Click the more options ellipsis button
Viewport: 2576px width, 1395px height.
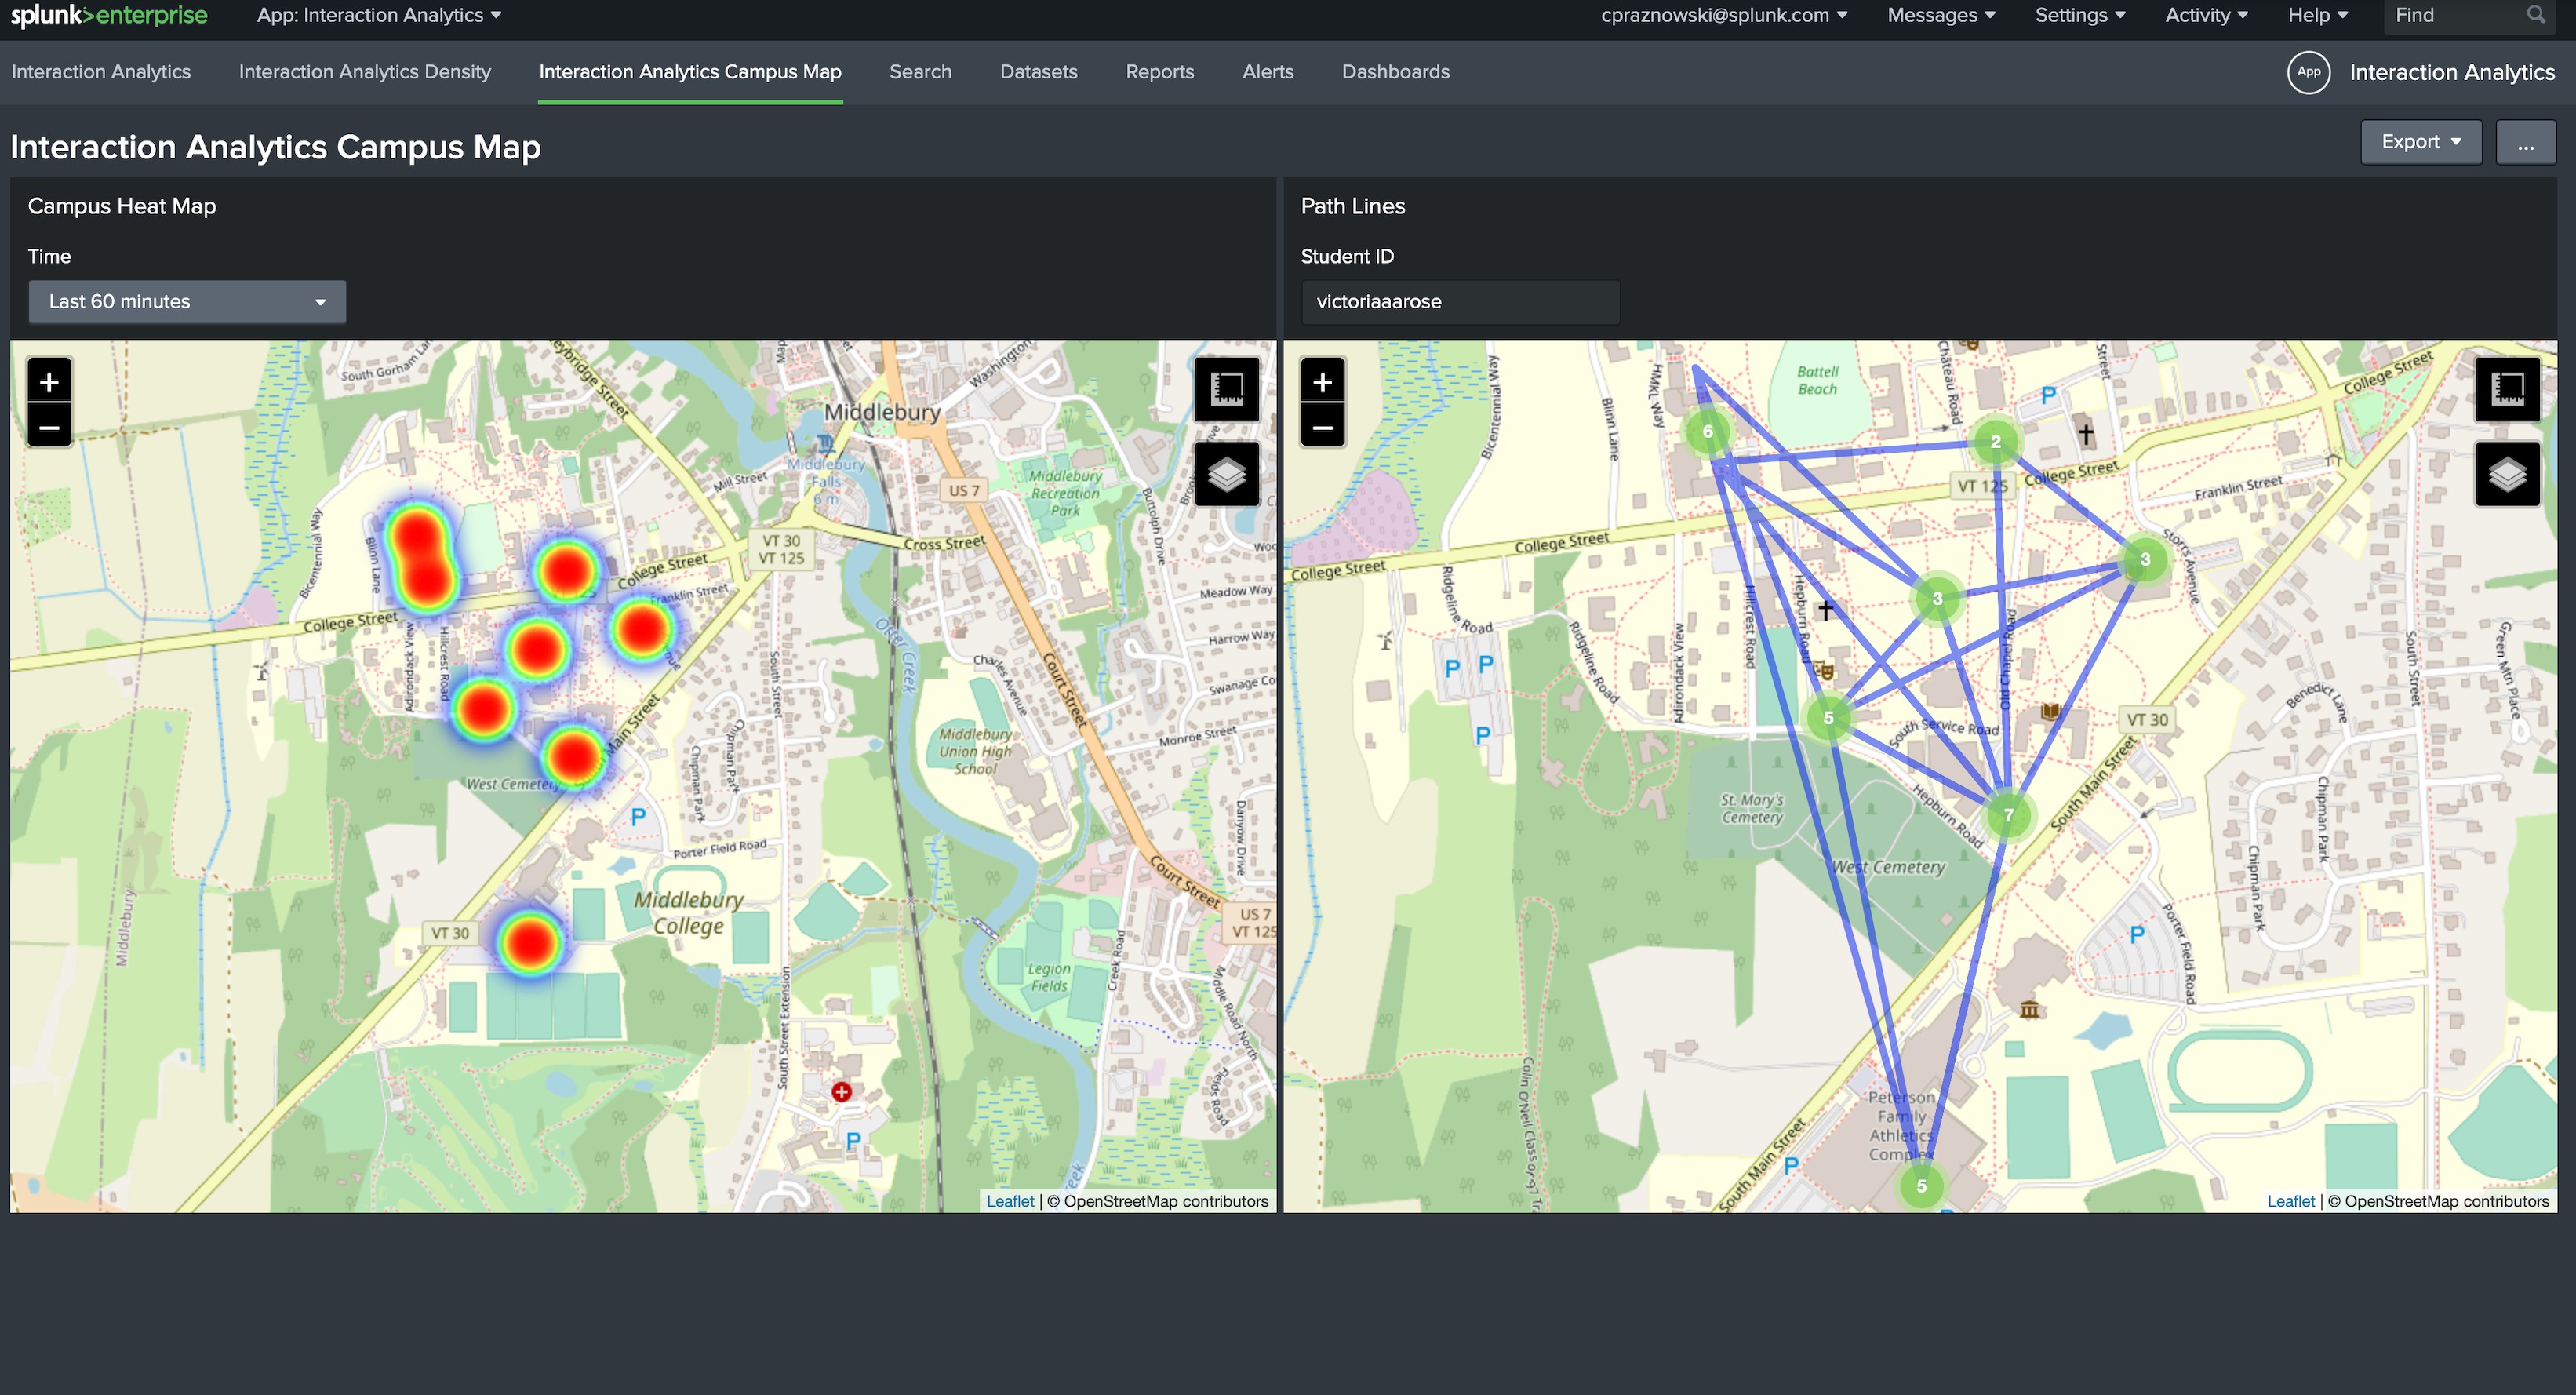click(x=2527, y=142)
